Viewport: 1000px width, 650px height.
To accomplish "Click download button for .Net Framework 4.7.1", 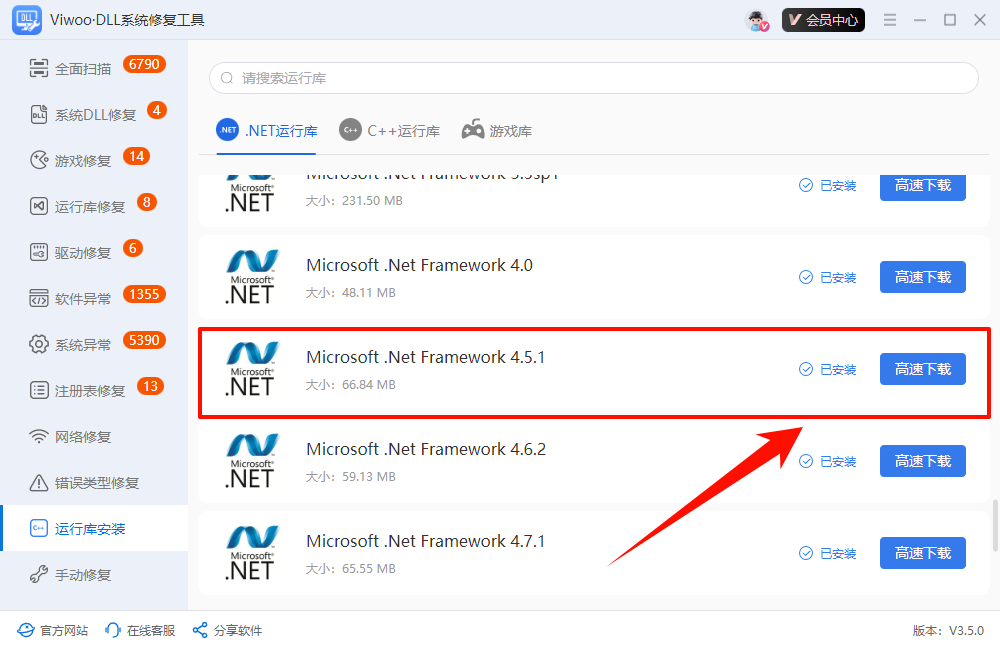I will click(922, 553).
